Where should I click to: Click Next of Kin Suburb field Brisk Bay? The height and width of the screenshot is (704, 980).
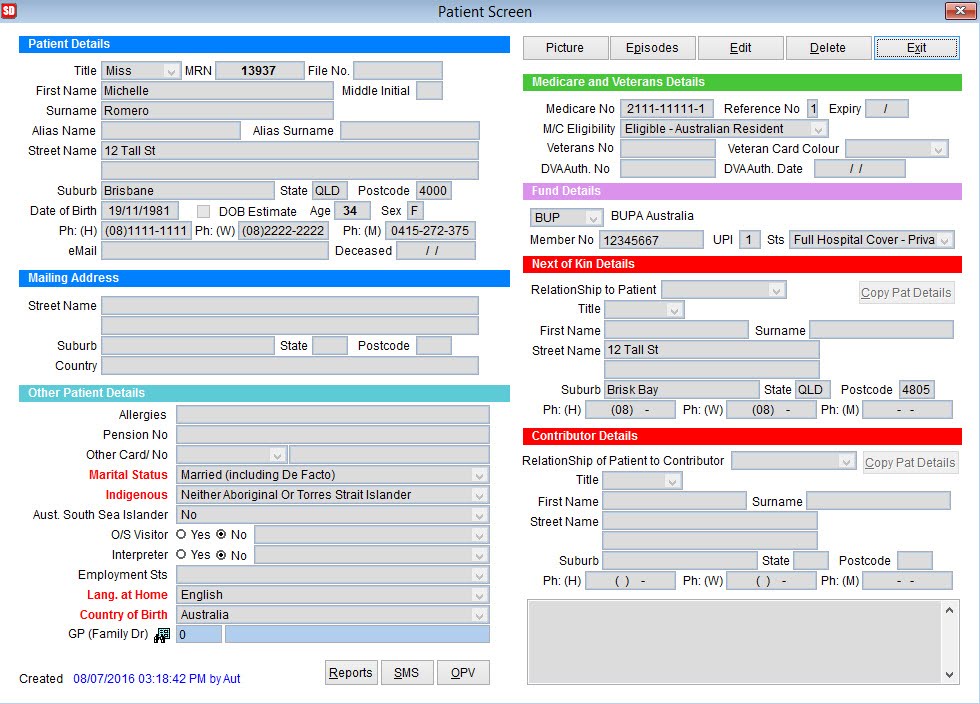[682, 390]
